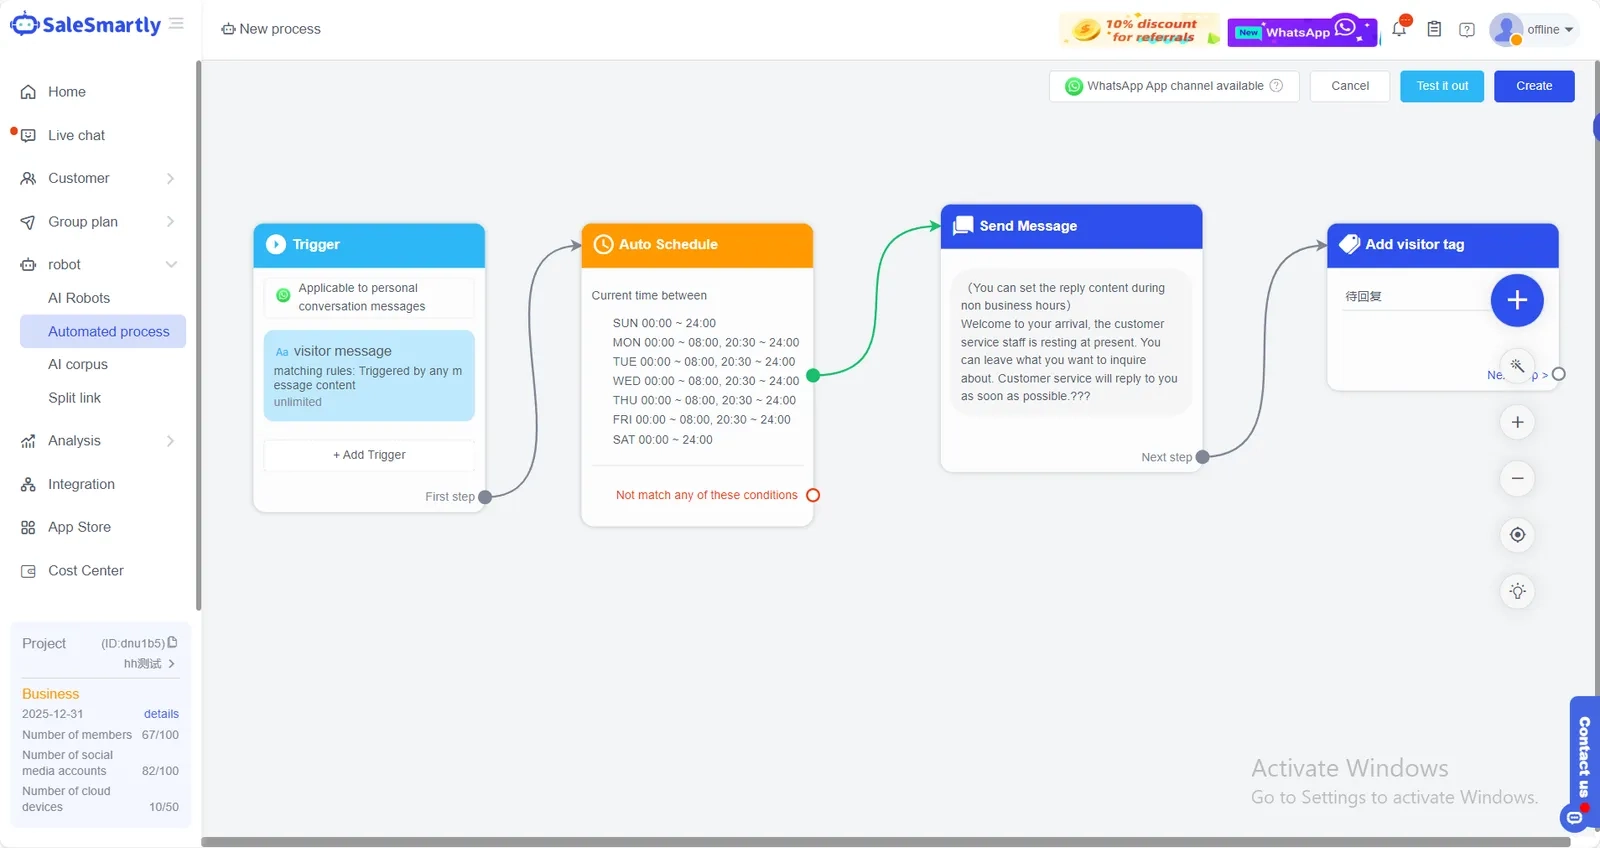Click the zoom out minus canvas control
The width and height of the screenshot is (1600, 848).
click(x=1517, y=478)
